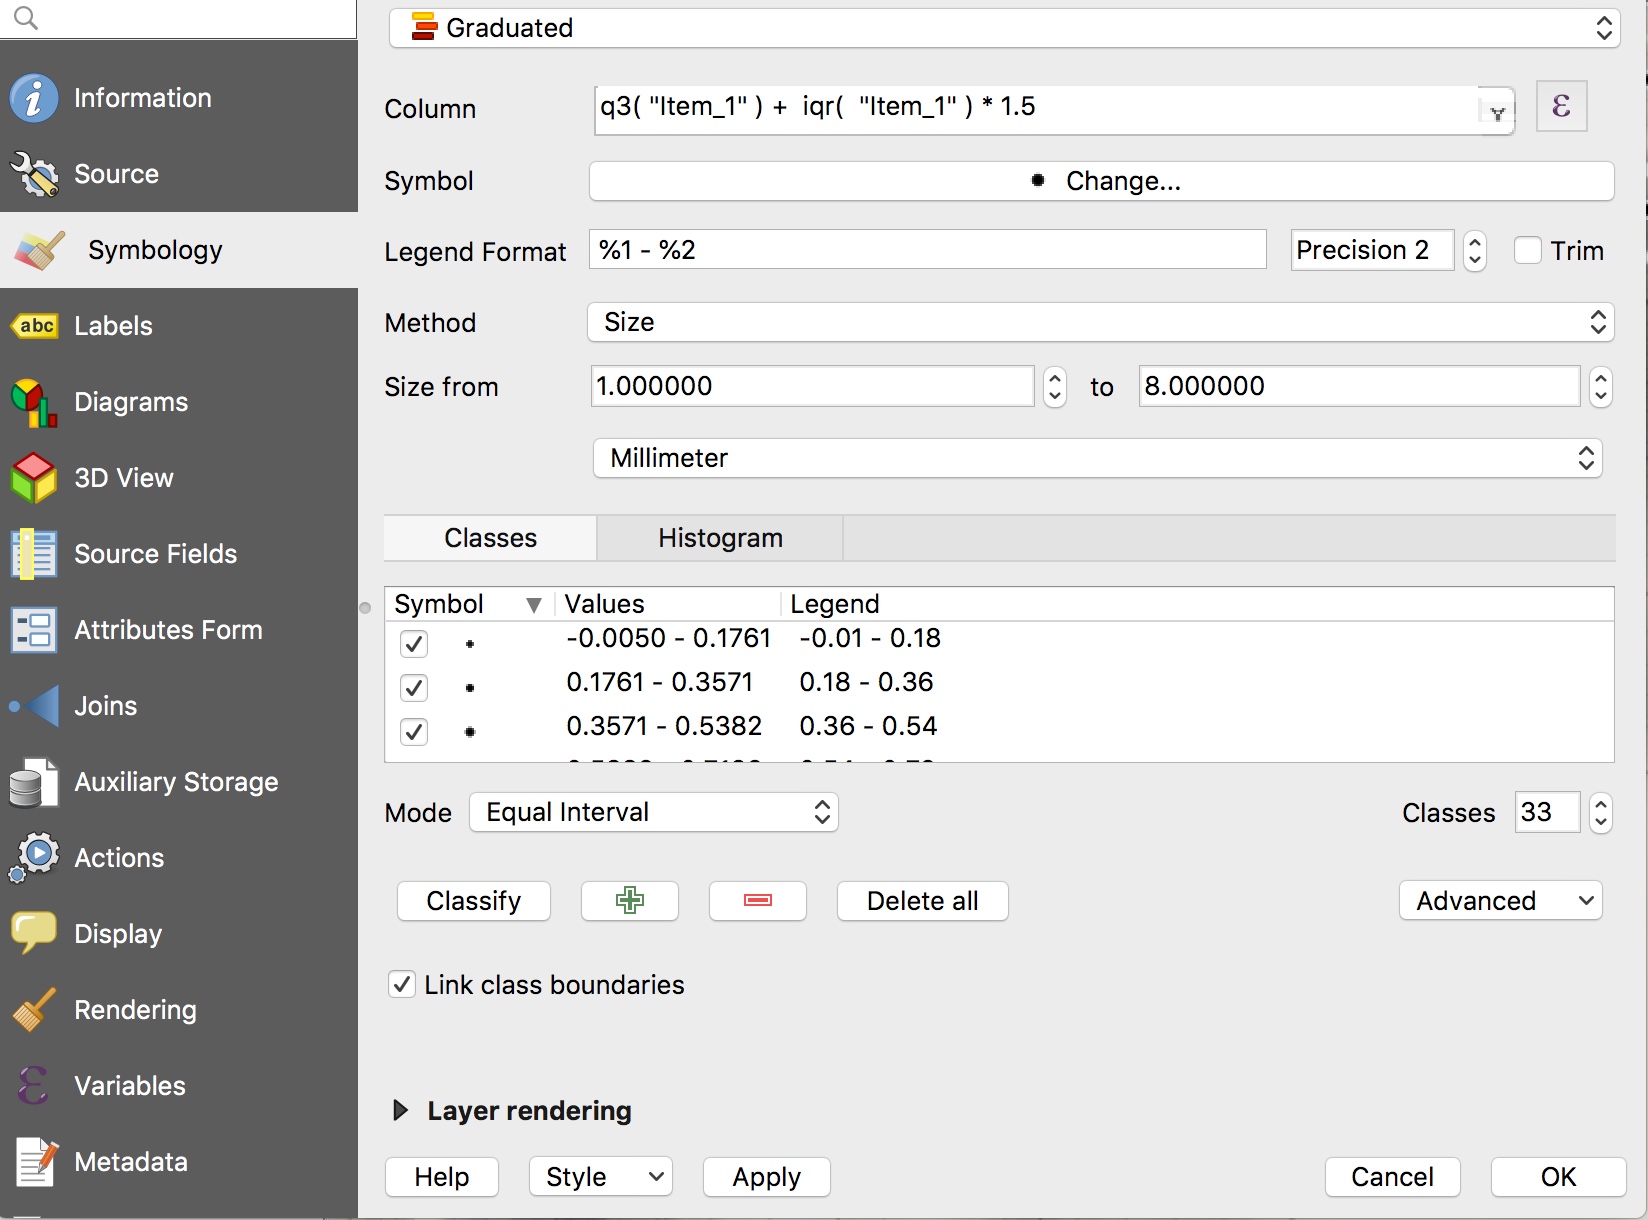The height and width of the screenshot is (1220, 1648).
Task: Open the Labels abc icon
Action: [x=36, y=326]
